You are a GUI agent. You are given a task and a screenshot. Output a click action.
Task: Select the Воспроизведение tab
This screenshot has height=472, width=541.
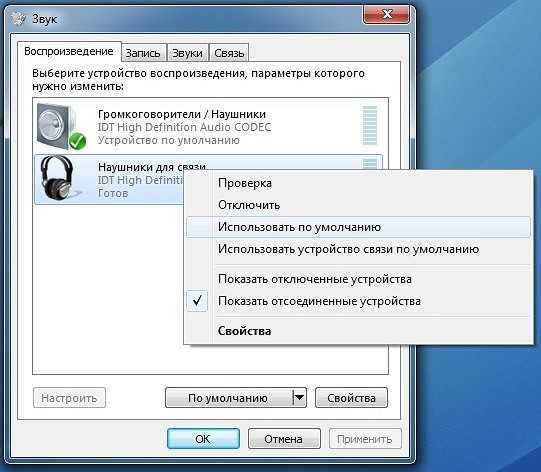[69, 51]
